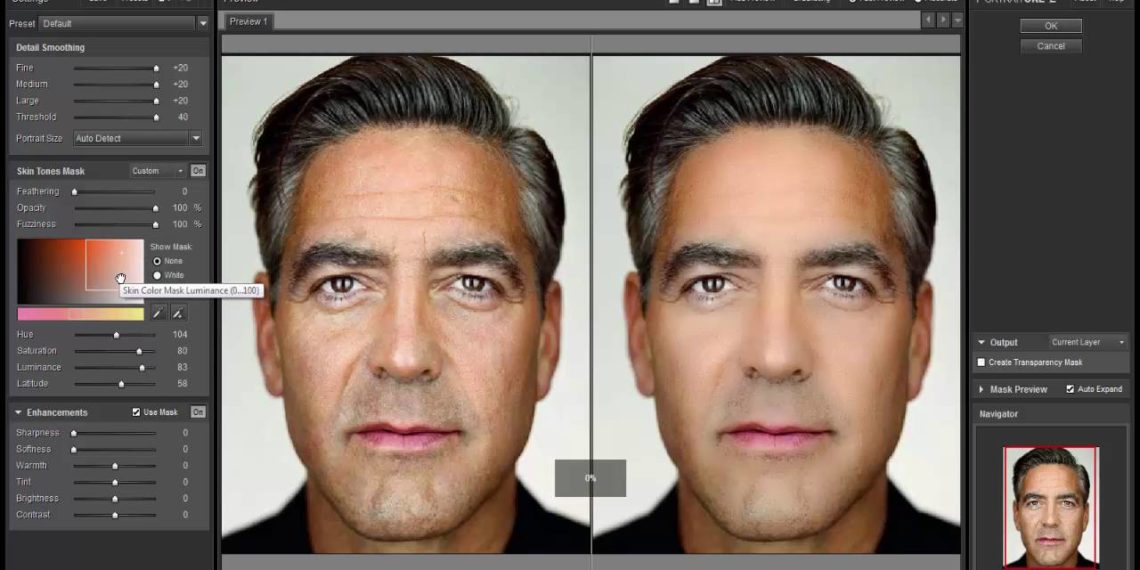Collapse the Enhancements section
Viewport: 1140px width, 570px height.
18,412
